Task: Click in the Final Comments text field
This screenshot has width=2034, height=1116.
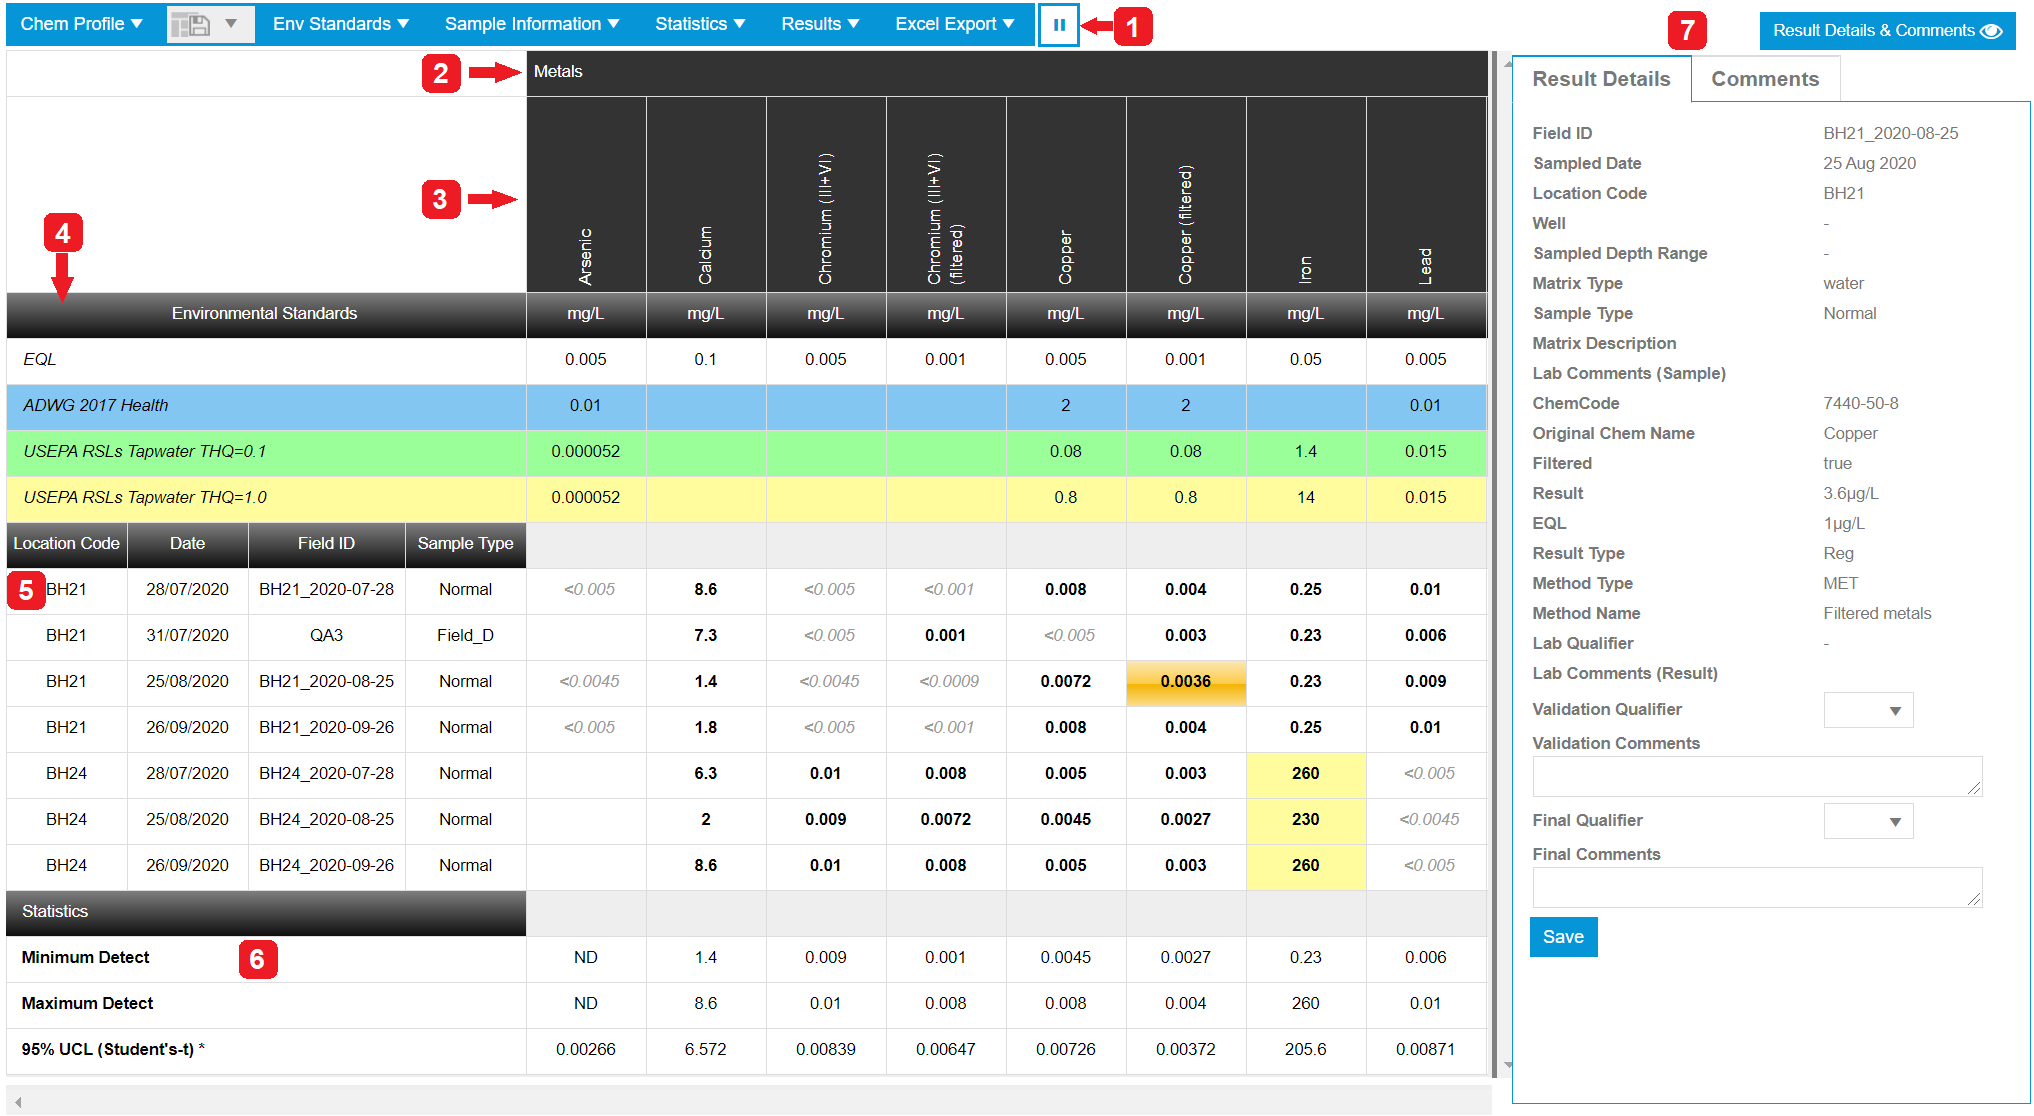Action: point(1757,887)
